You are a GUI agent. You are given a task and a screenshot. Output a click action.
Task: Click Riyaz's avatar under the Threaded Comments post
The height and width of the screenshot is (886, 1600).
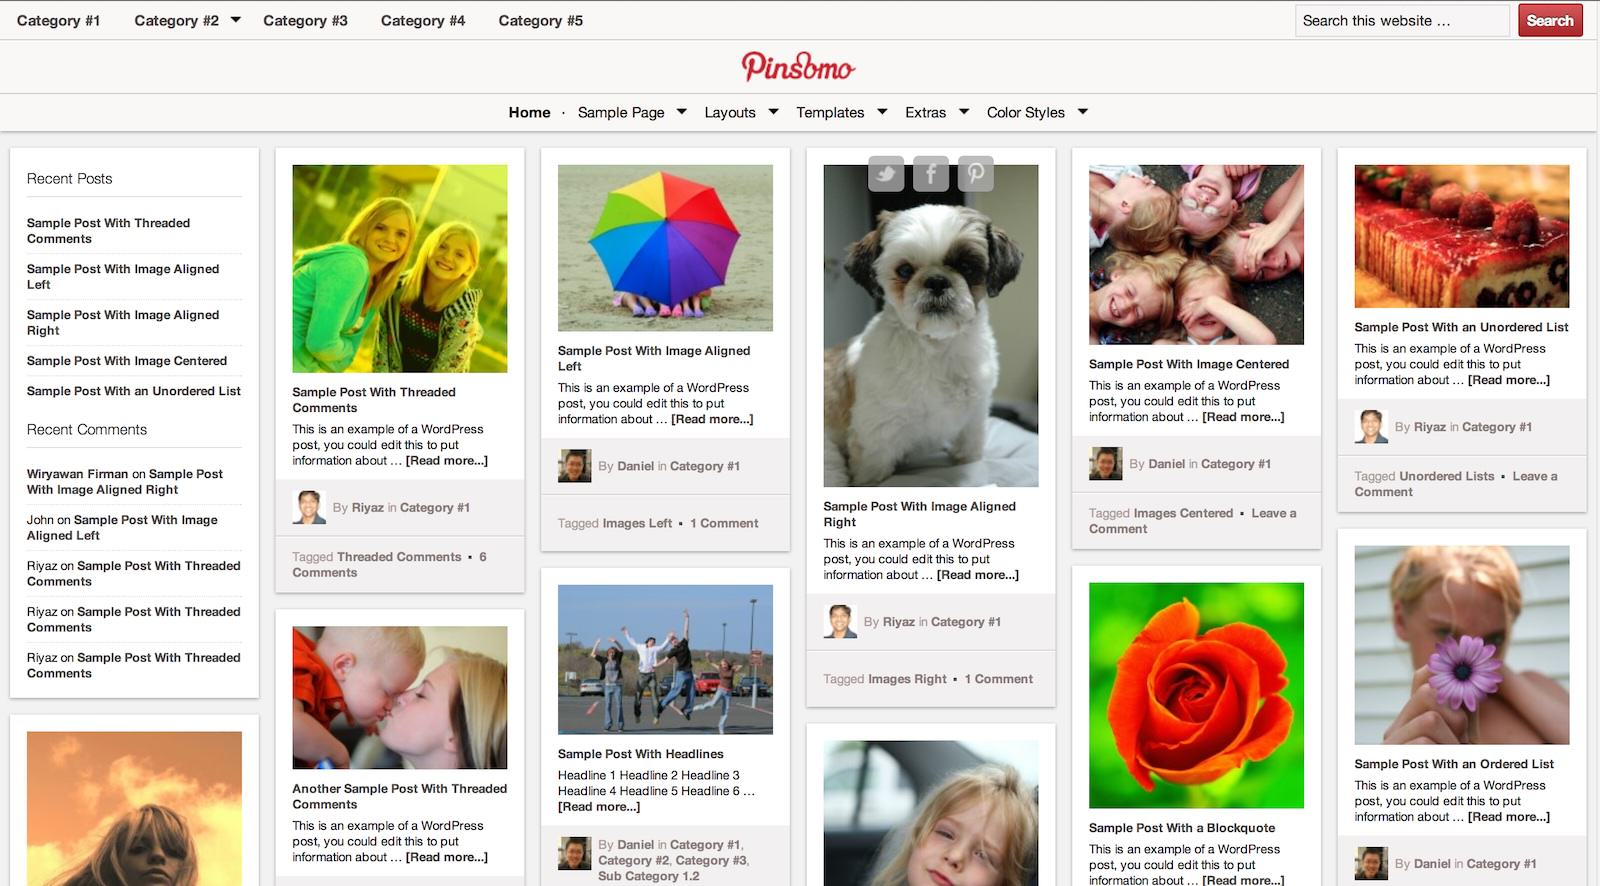point(309,507)
